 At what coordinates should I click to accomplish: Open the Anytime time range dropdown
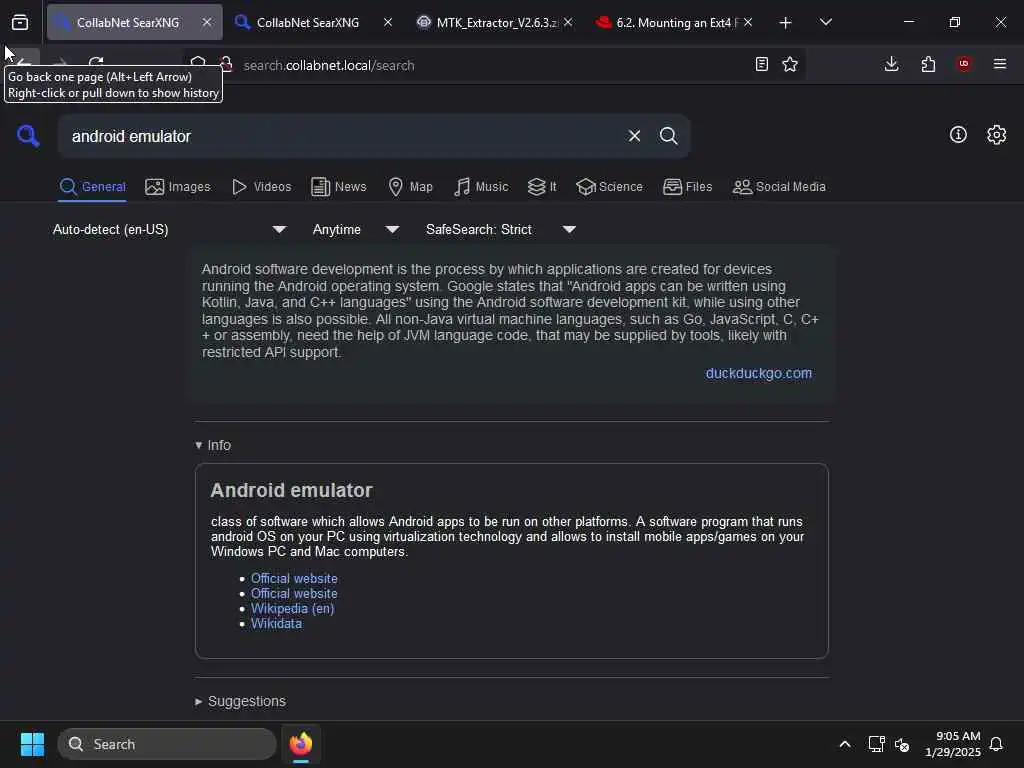[355, 229]
